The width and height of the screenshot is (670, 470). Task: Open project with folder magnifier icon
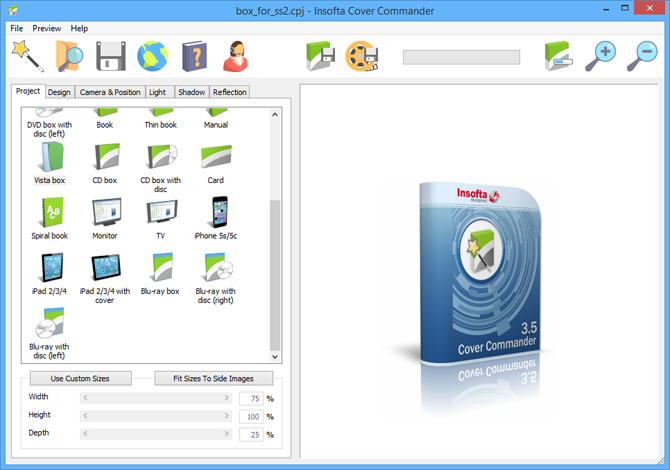[68, 55]
